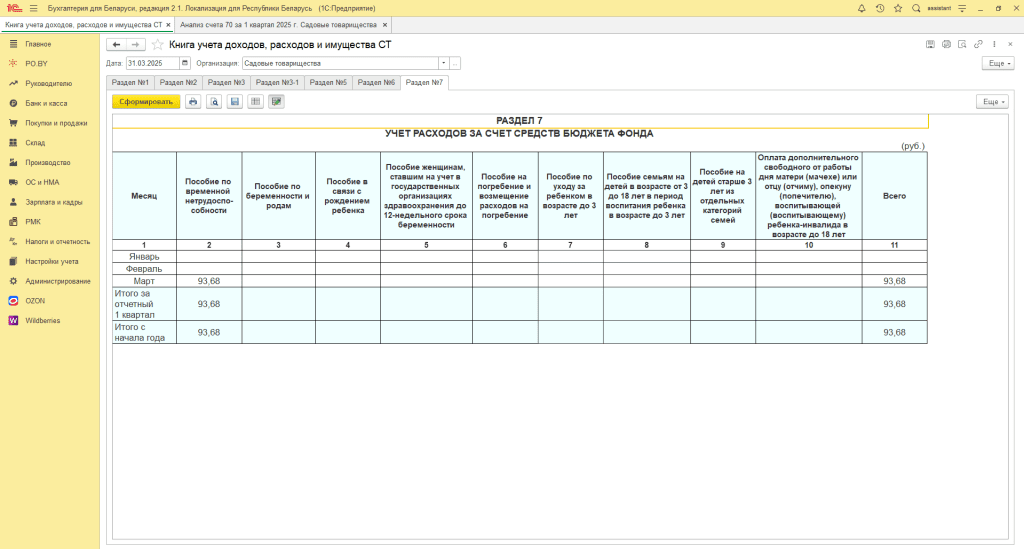The image size is (1024, 549).
Task: Go back with the left arrow
Action: click(116, 44)
